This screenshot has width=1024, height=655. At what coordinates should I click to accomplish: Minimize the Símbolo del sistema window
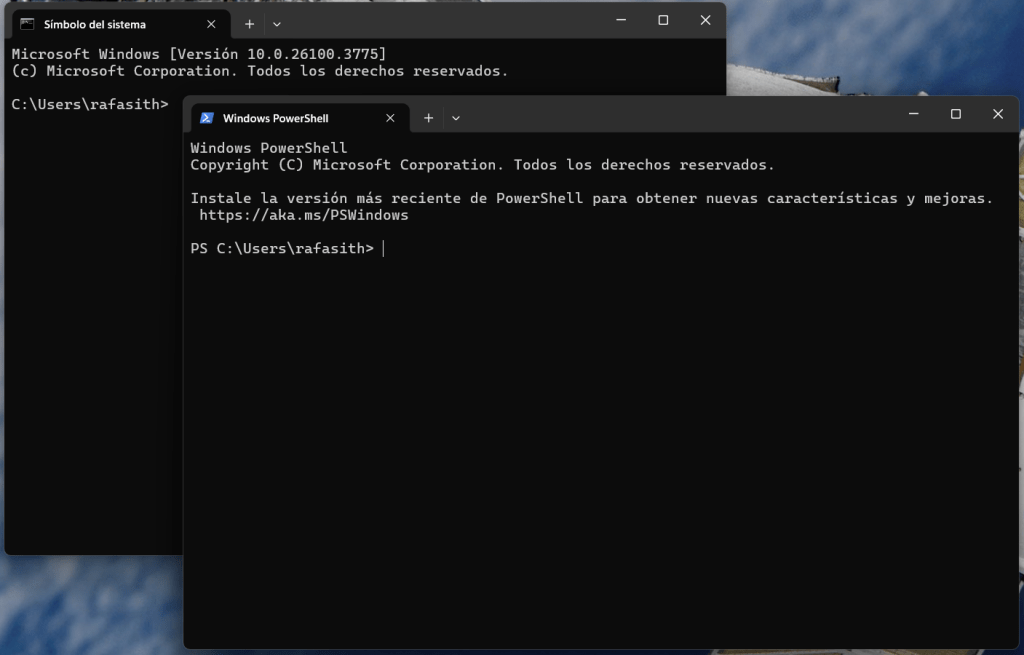[621, 20]
